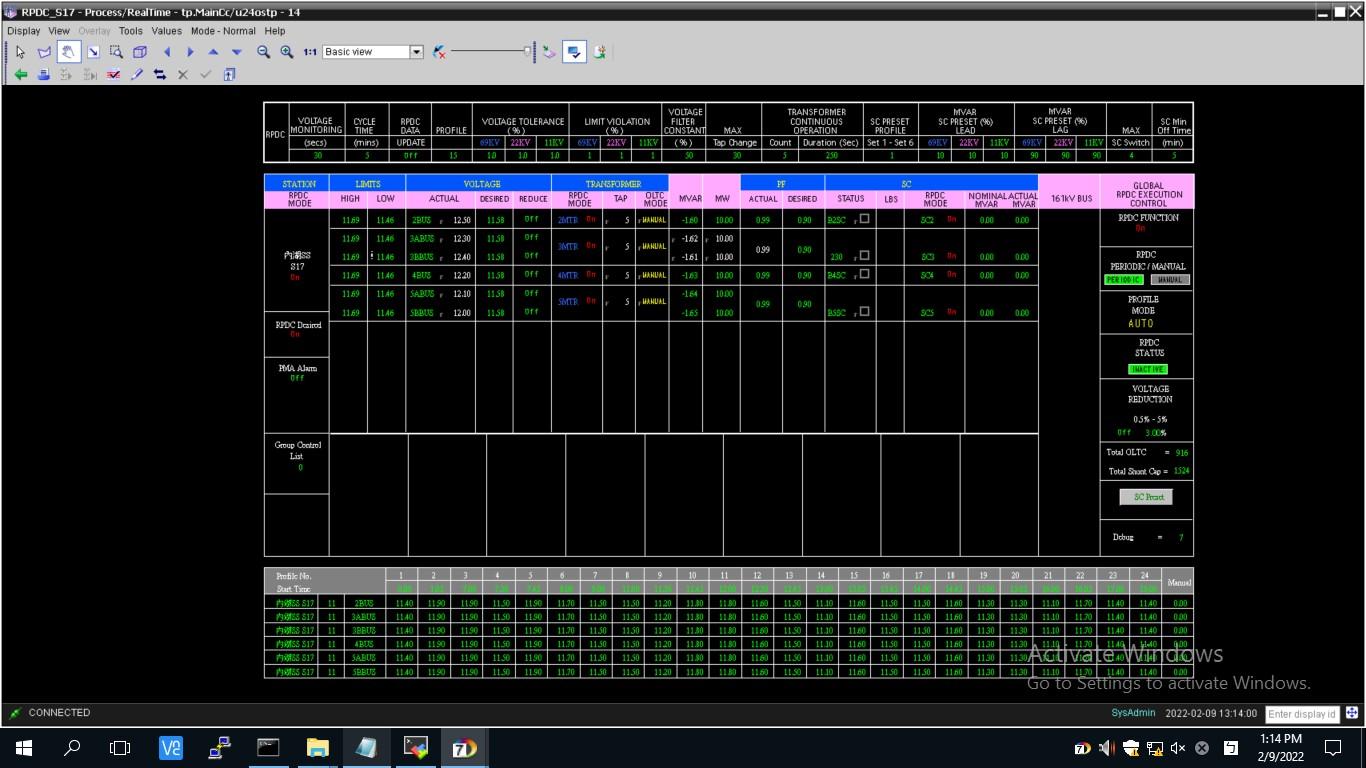Click the toolbar icon right of slider
This screenshot has width=1366, height=768.
(x=549, y=52)
